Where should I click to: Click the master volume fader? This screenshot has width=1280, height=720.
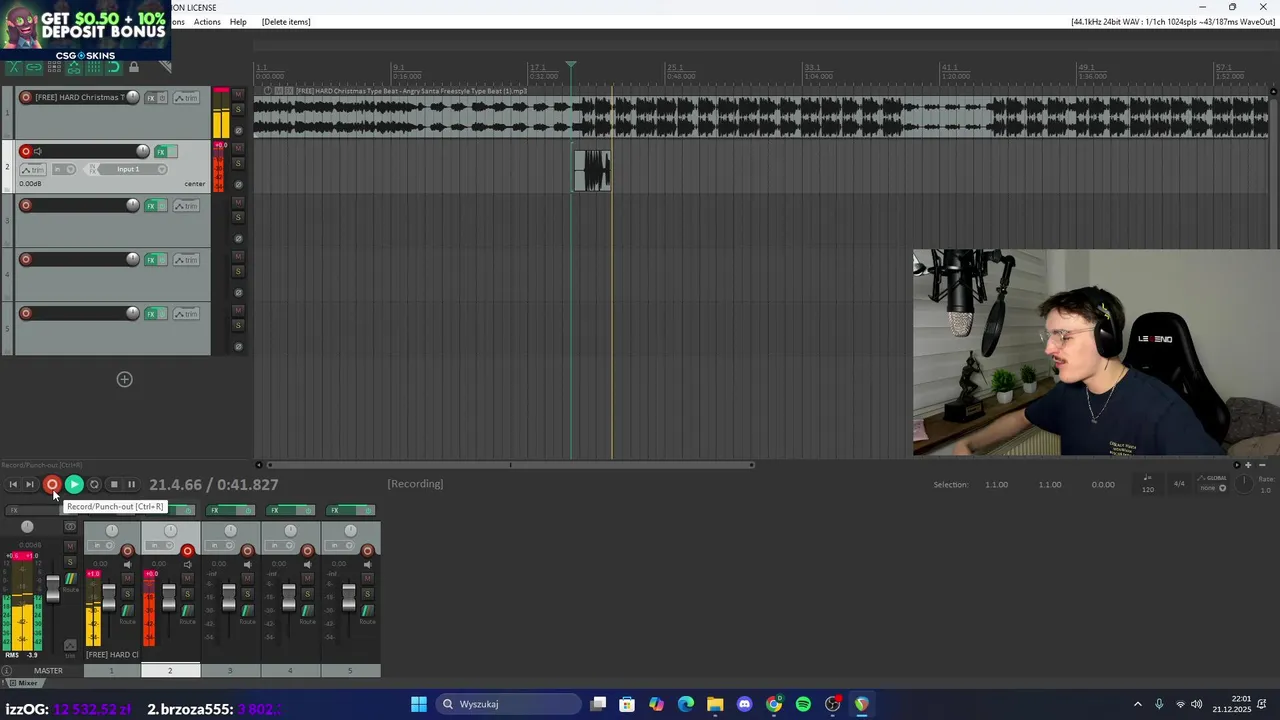53,588
